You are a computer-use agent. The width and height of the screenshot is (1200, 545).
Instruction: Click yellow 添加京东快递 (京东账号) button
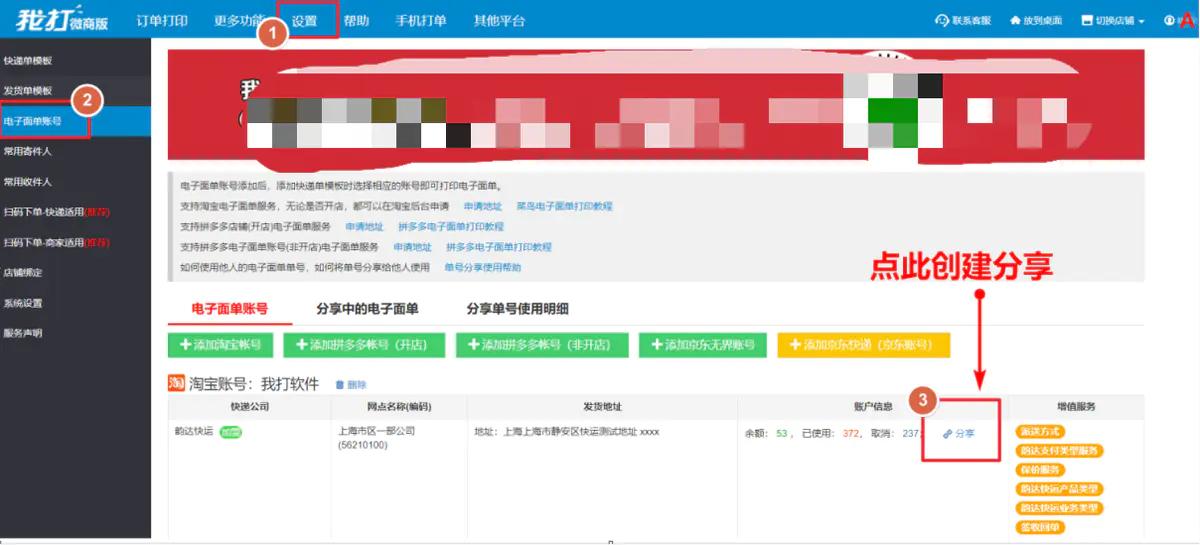tap(864, 345)
